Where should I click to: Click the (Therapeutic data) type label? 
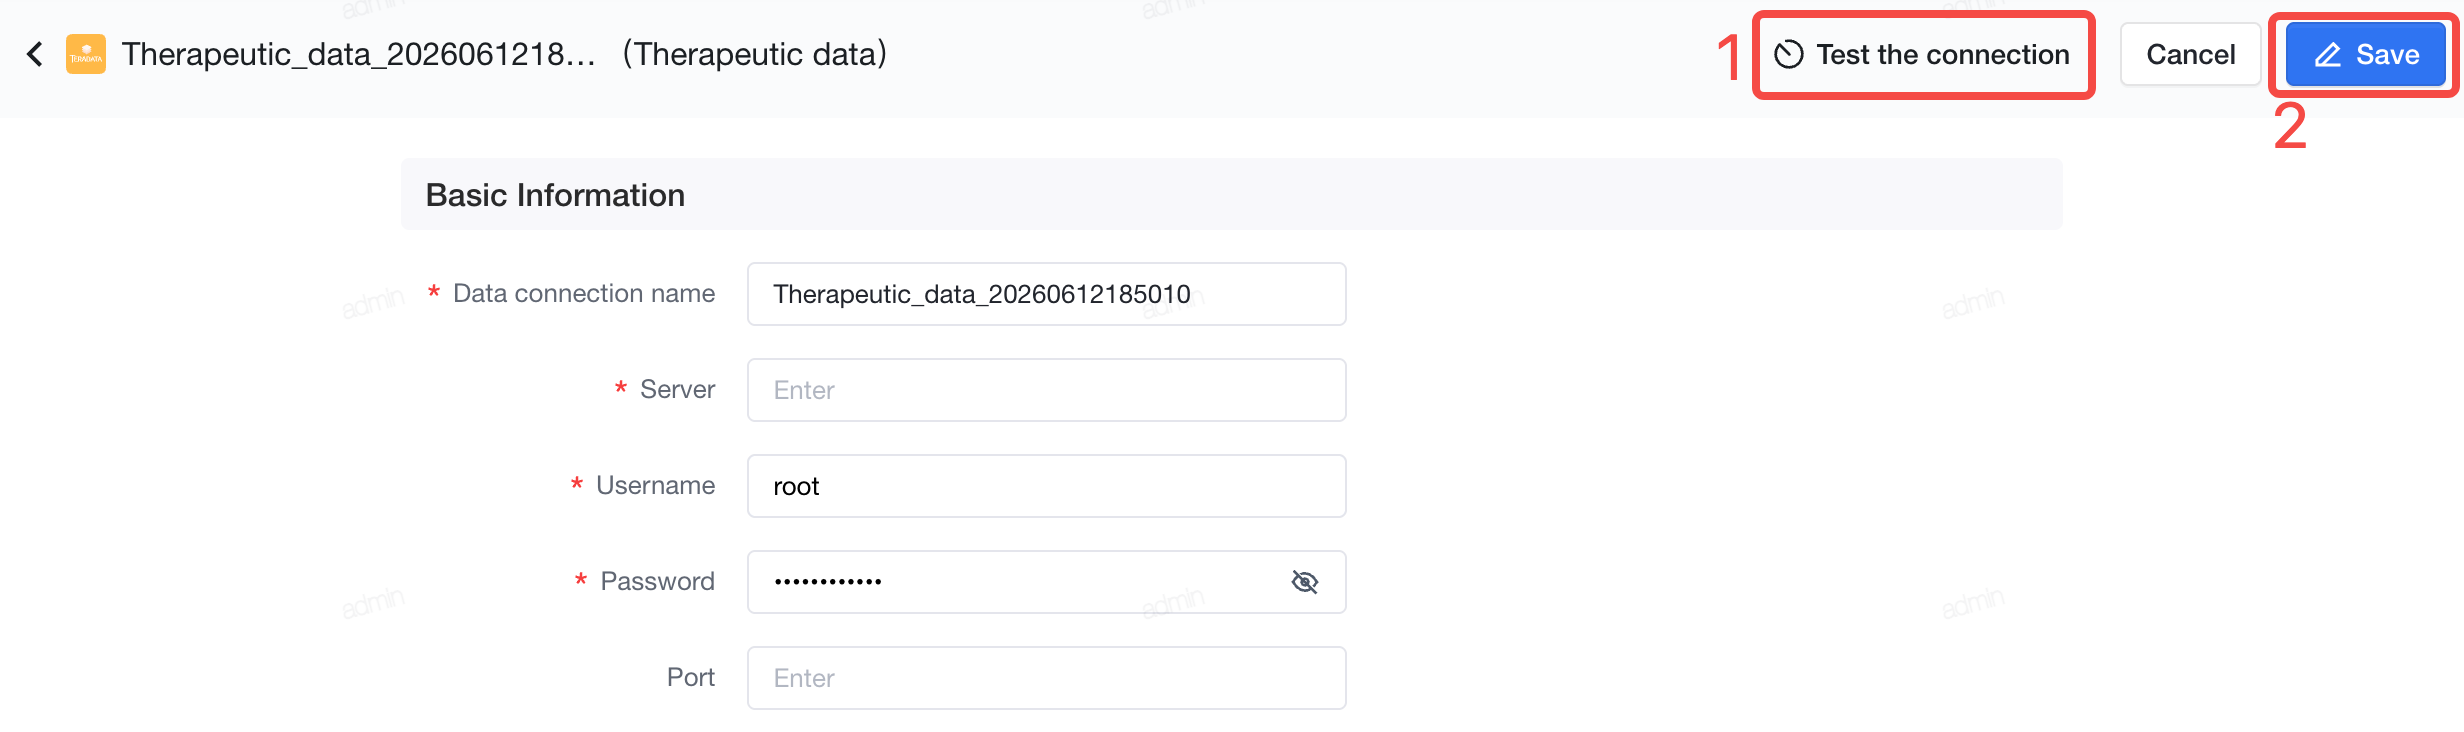[x=755, y=54]
